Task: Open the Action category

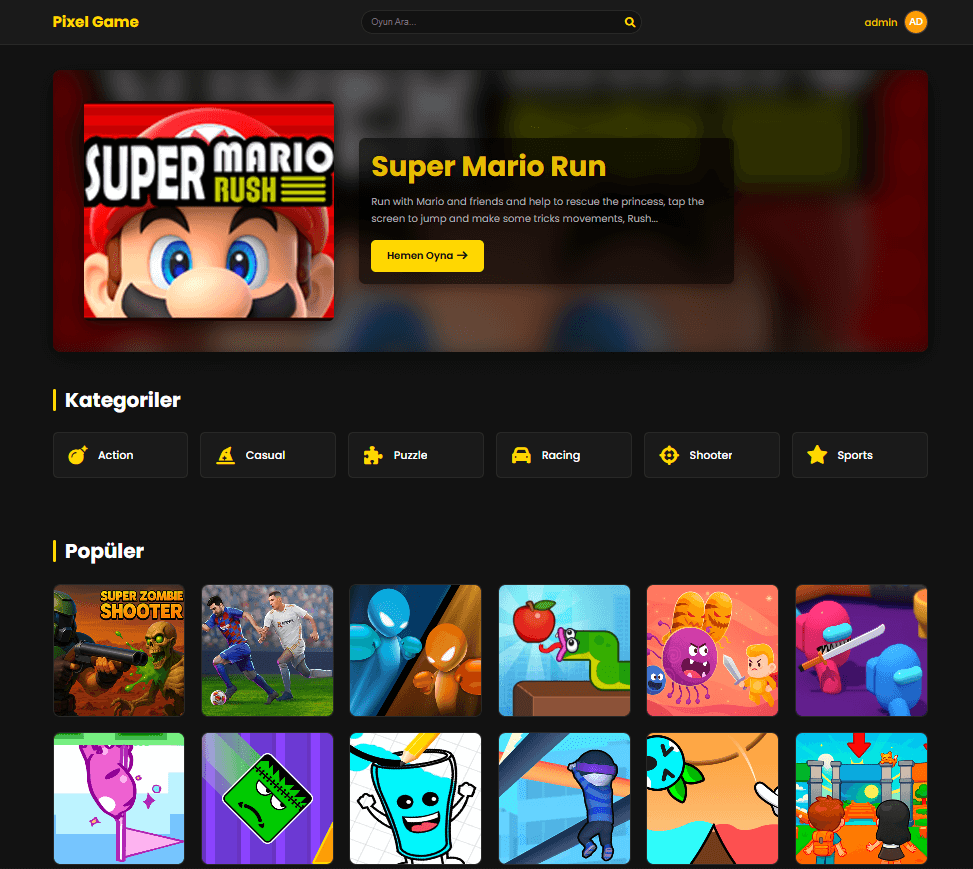Action: pos(120,455)
